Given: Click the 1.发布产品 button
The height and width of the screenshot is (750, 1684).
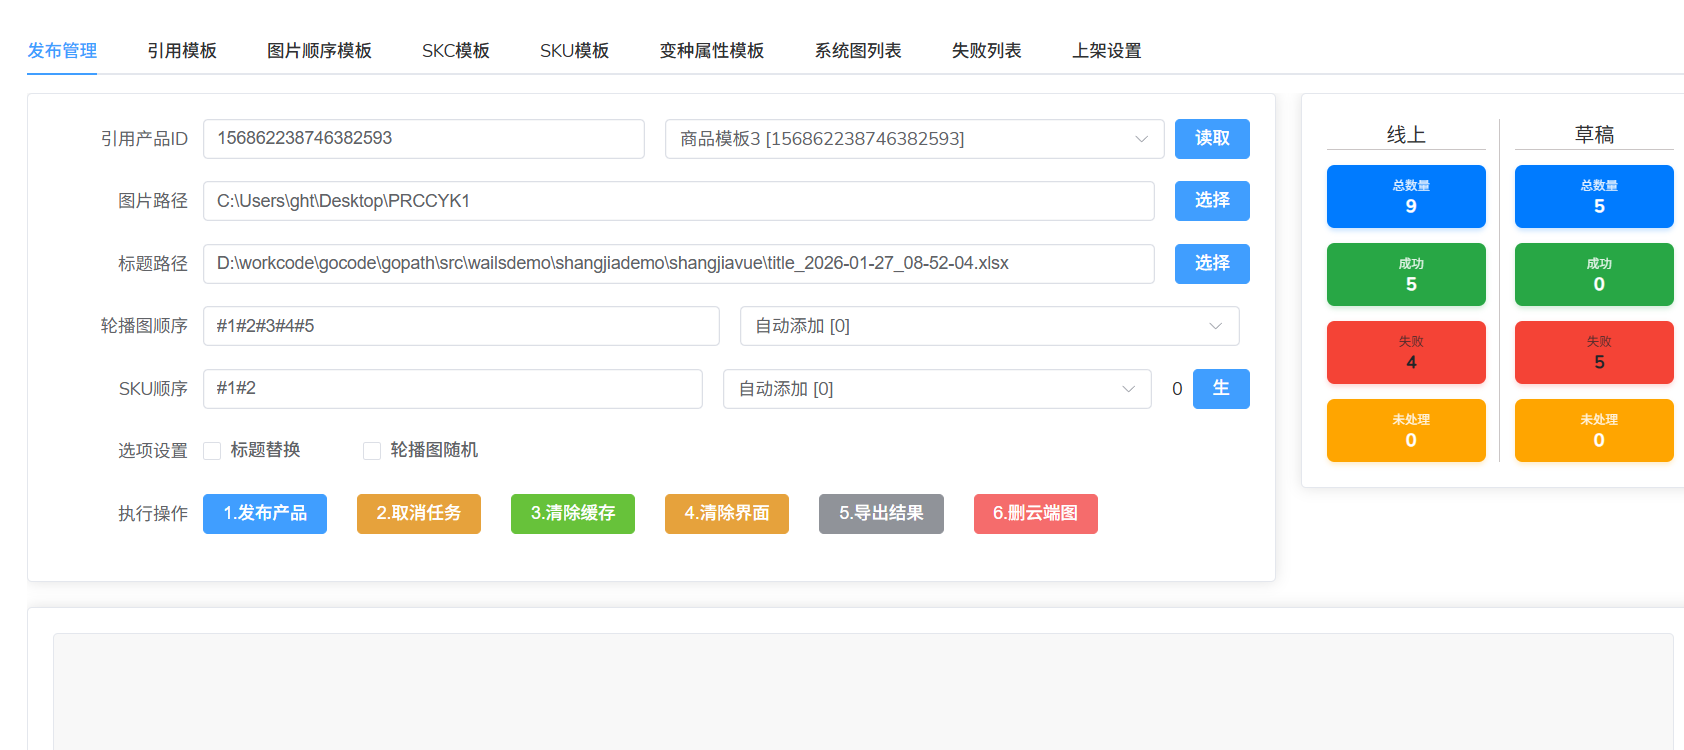Looking at the screenshot, I should click(265, 514).
